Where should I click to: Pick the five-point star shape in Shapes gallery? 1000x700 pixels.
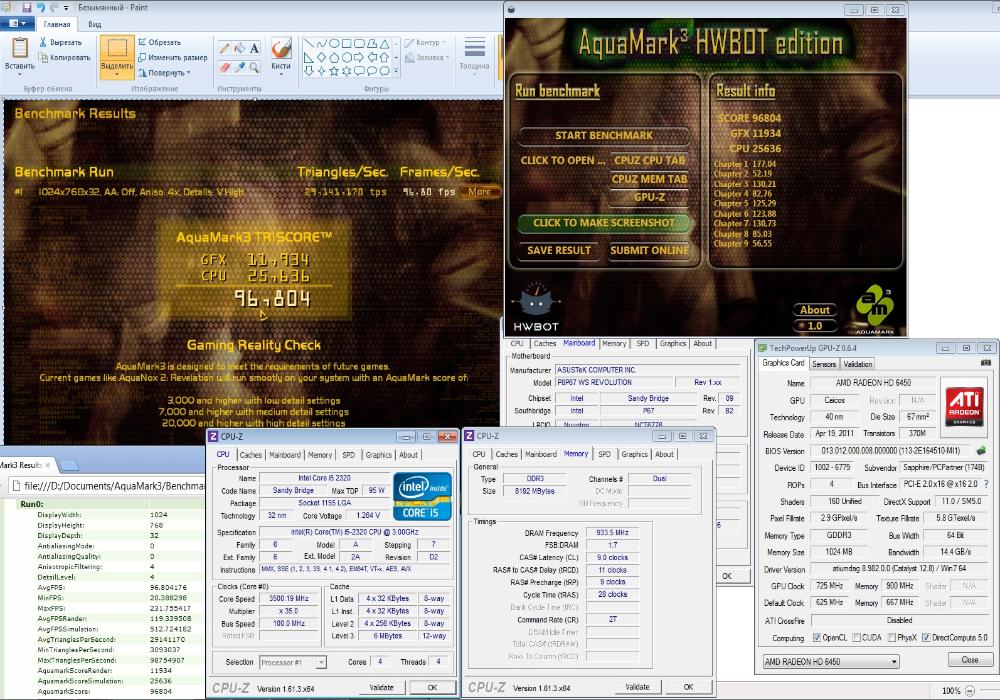click(334, 71)
